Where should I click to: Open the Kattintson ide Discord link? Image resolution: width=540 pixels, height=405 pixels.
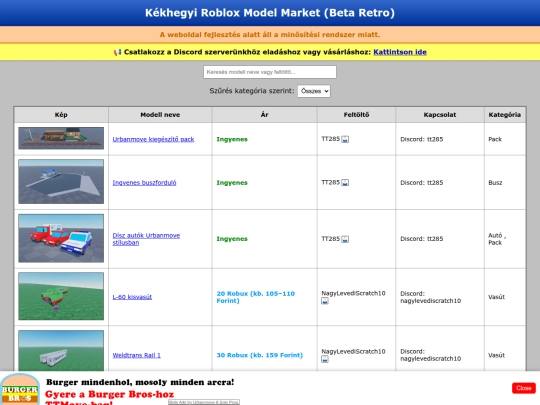[x=400, y=52]
